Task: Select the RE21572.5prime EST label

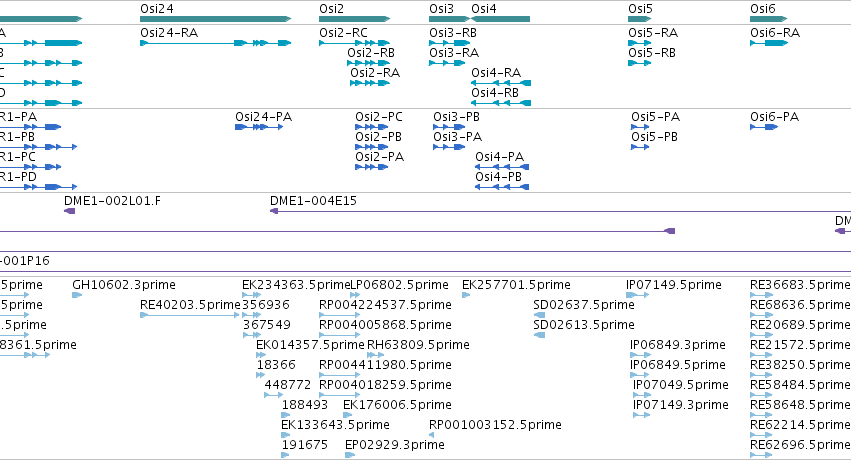Action: (800, 345)
